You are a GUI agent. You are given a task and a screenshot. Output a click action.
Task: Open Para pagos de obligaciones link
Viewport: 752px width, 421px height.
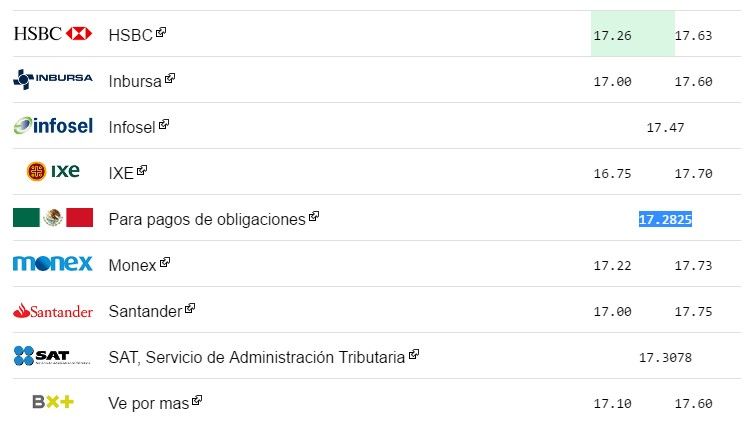point(206,219)
